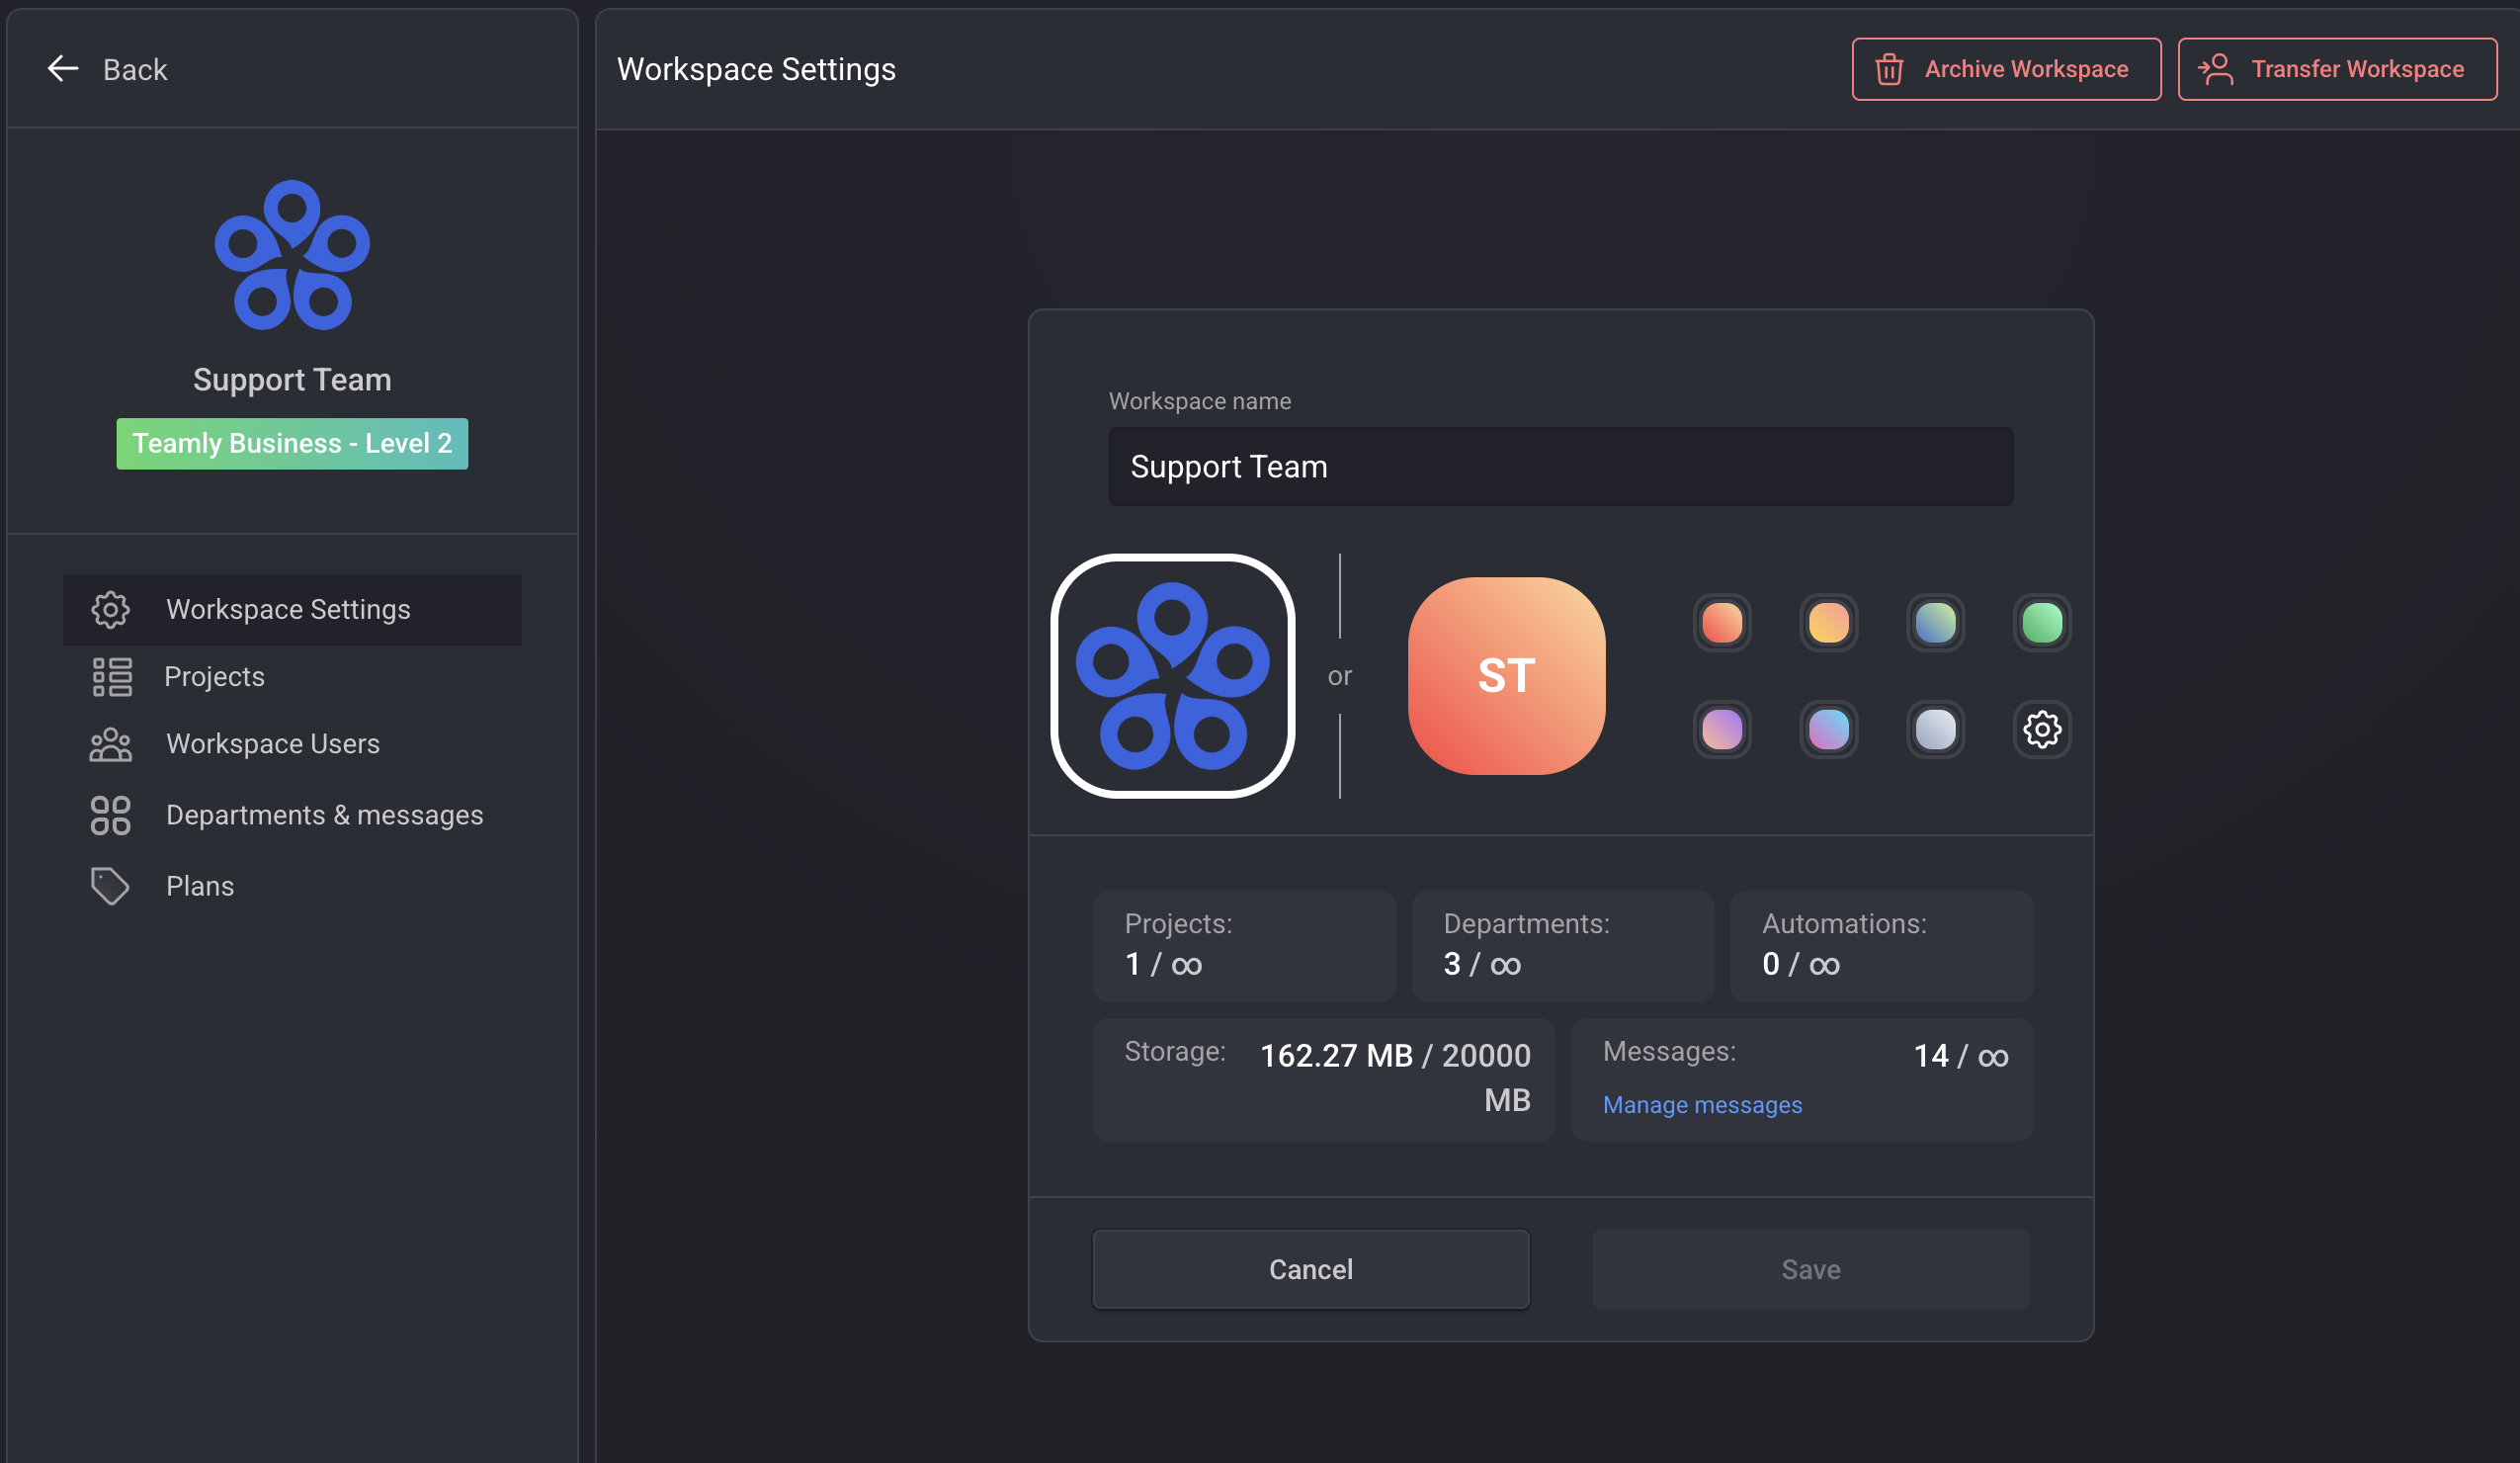2520x1463 pixels.
Task: Open custom color gear settings icon
Action: (2041, 729)
